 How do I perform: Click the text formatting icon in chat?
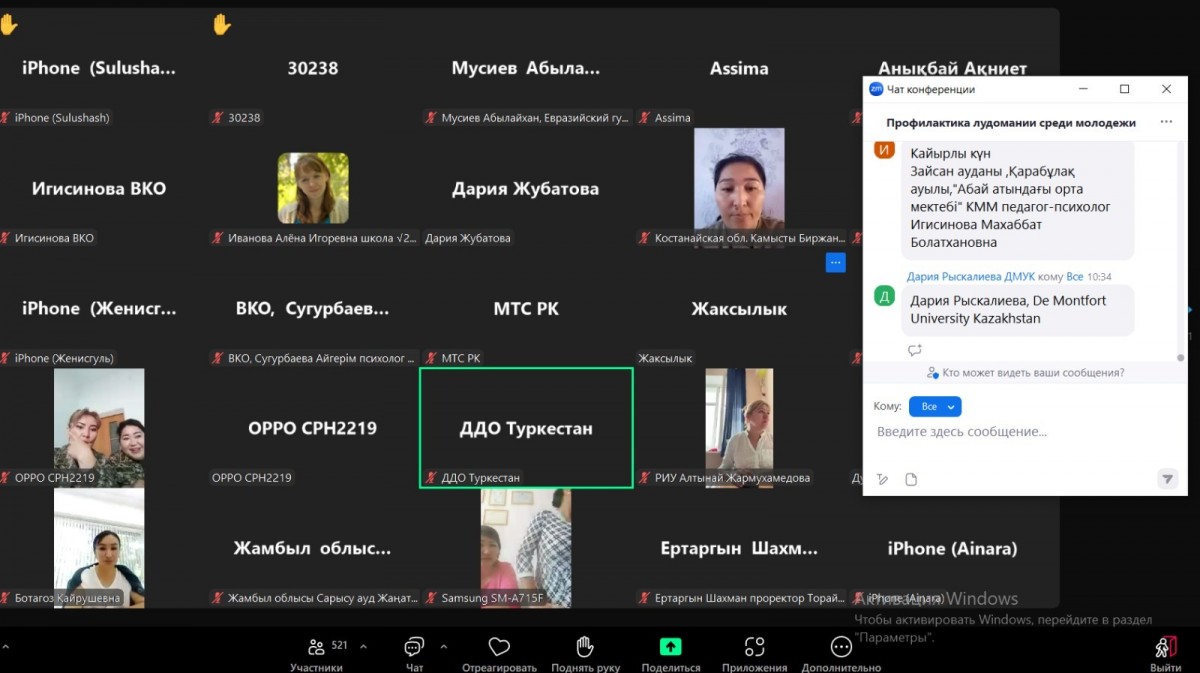pos(882,480)
